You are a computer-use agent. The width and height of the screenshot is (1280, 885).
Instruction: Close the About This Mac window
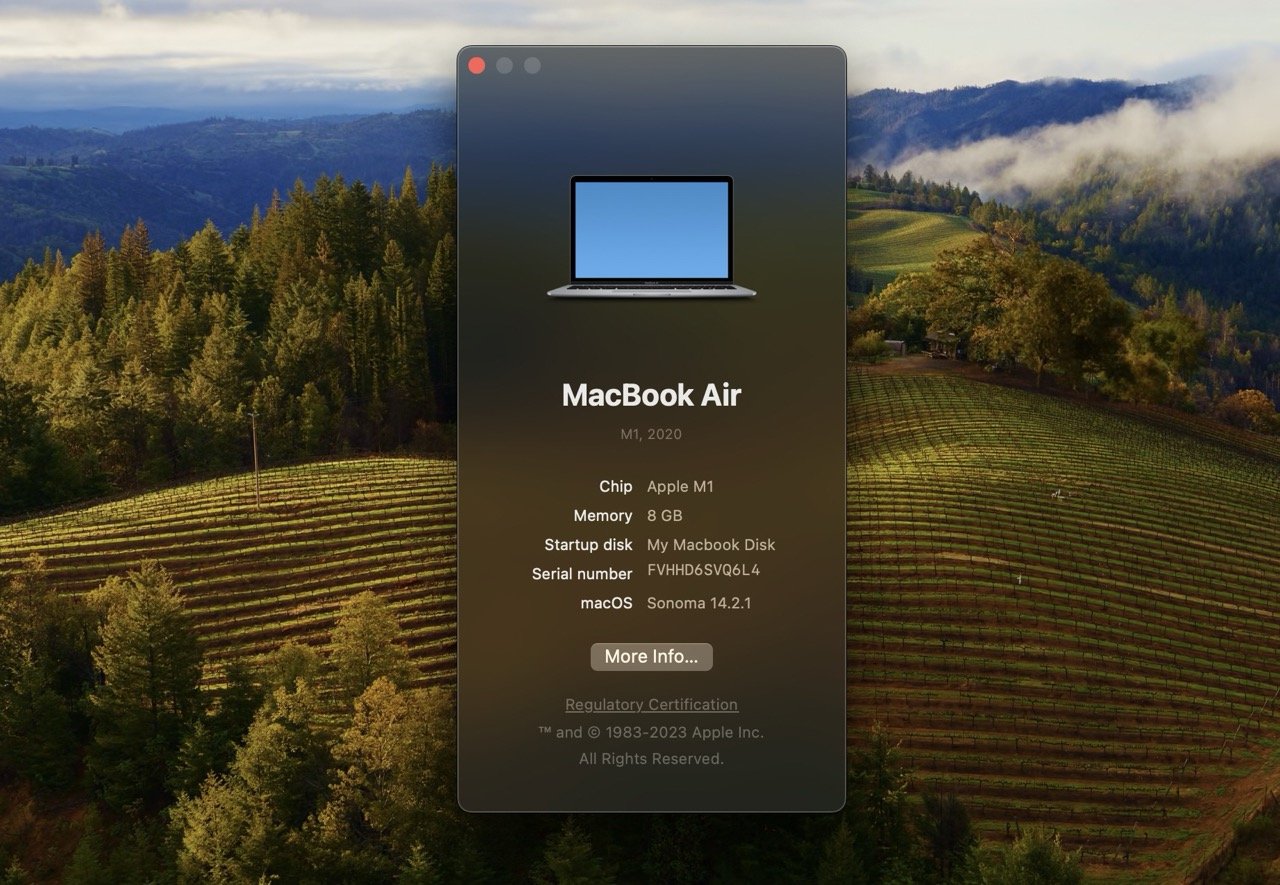pos(477,65)
